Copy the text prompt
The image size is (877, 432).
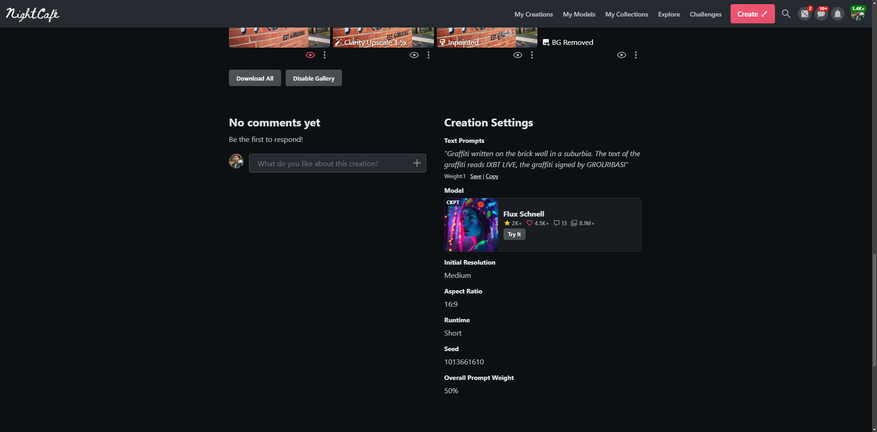coord(492,176)
